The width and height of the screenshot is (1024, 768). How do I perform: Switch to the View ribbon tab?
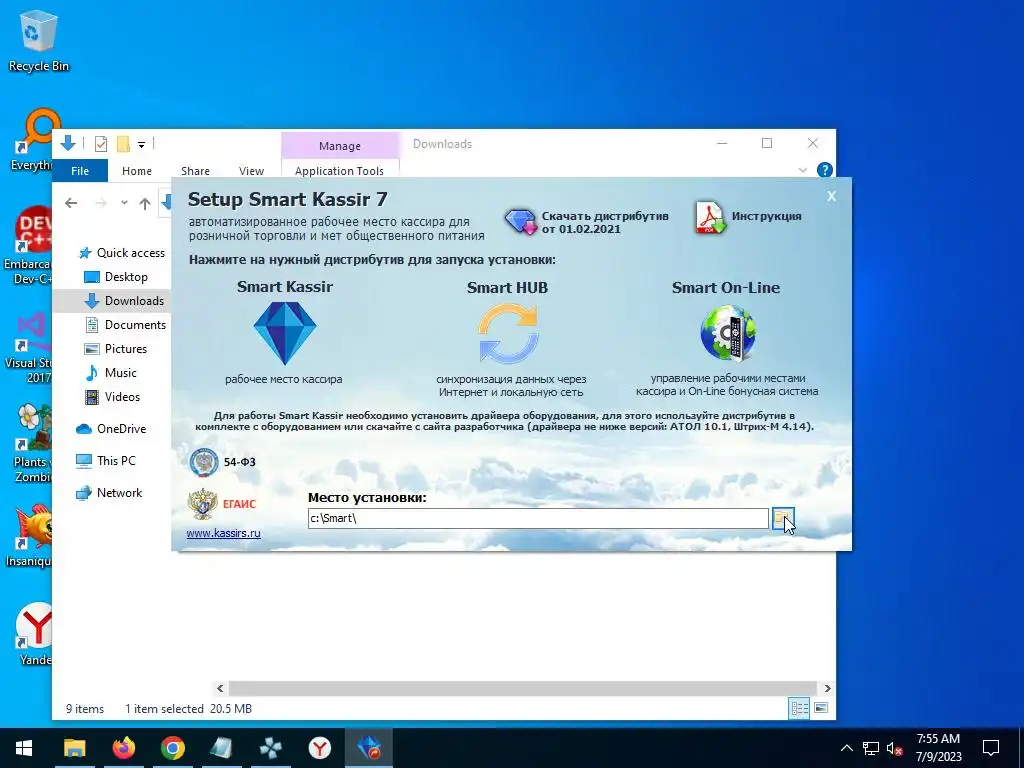coord(251,170)
